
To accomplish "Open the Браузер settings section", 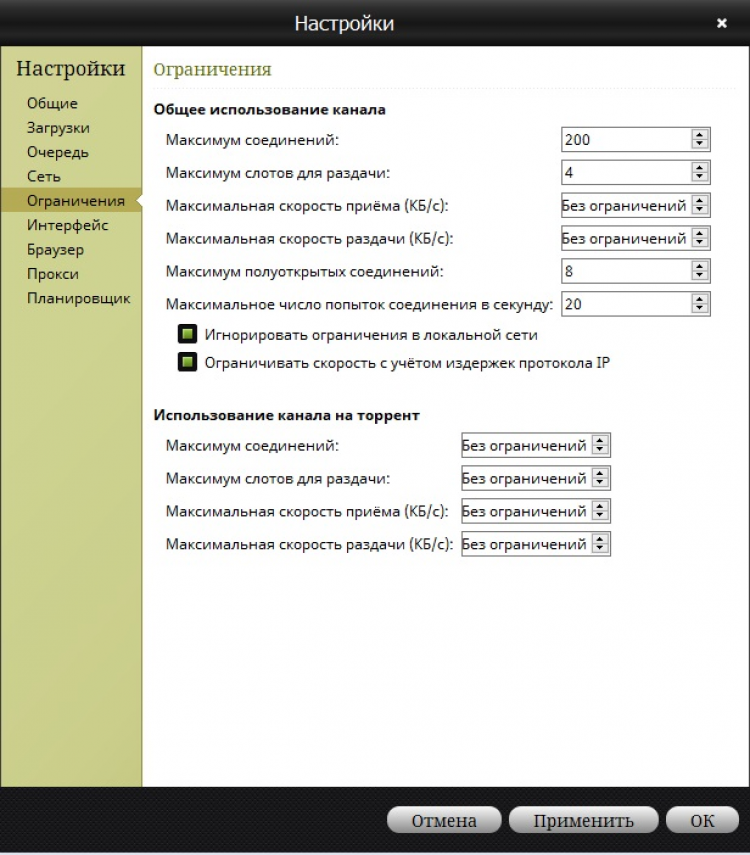I will pos(55,250).
